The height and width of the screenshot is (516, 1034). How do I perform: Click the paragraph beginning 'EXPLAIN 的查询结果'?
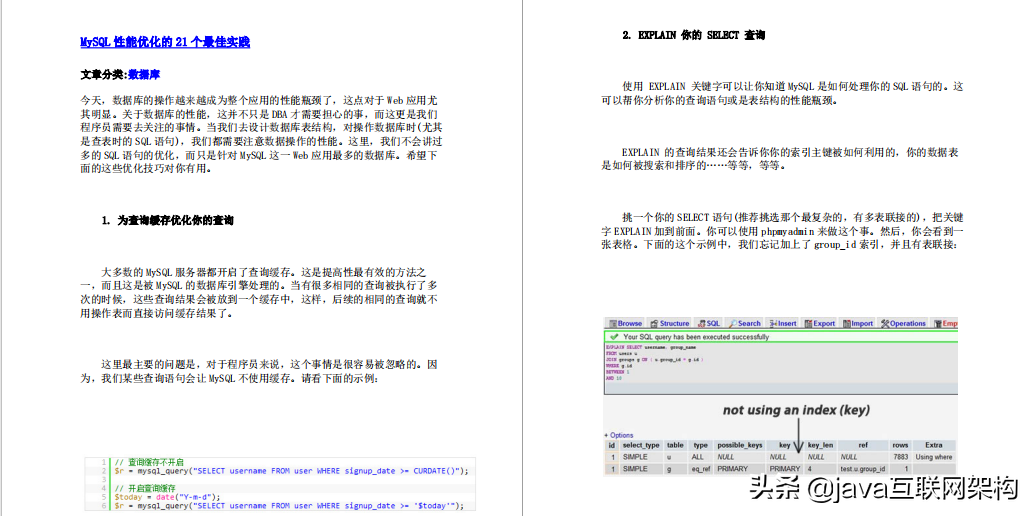[x=781, y=159]
